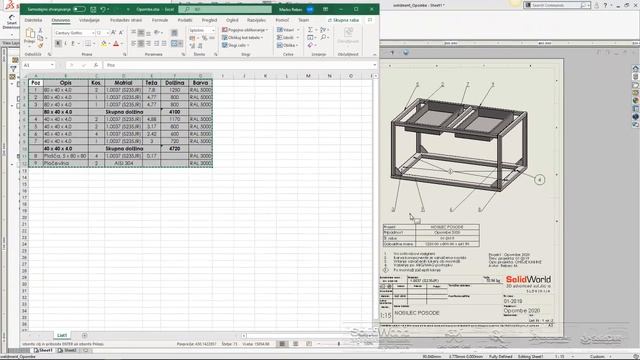
Task: Click the Copy icon in clipboard group
Action: (x=40, y=38)
